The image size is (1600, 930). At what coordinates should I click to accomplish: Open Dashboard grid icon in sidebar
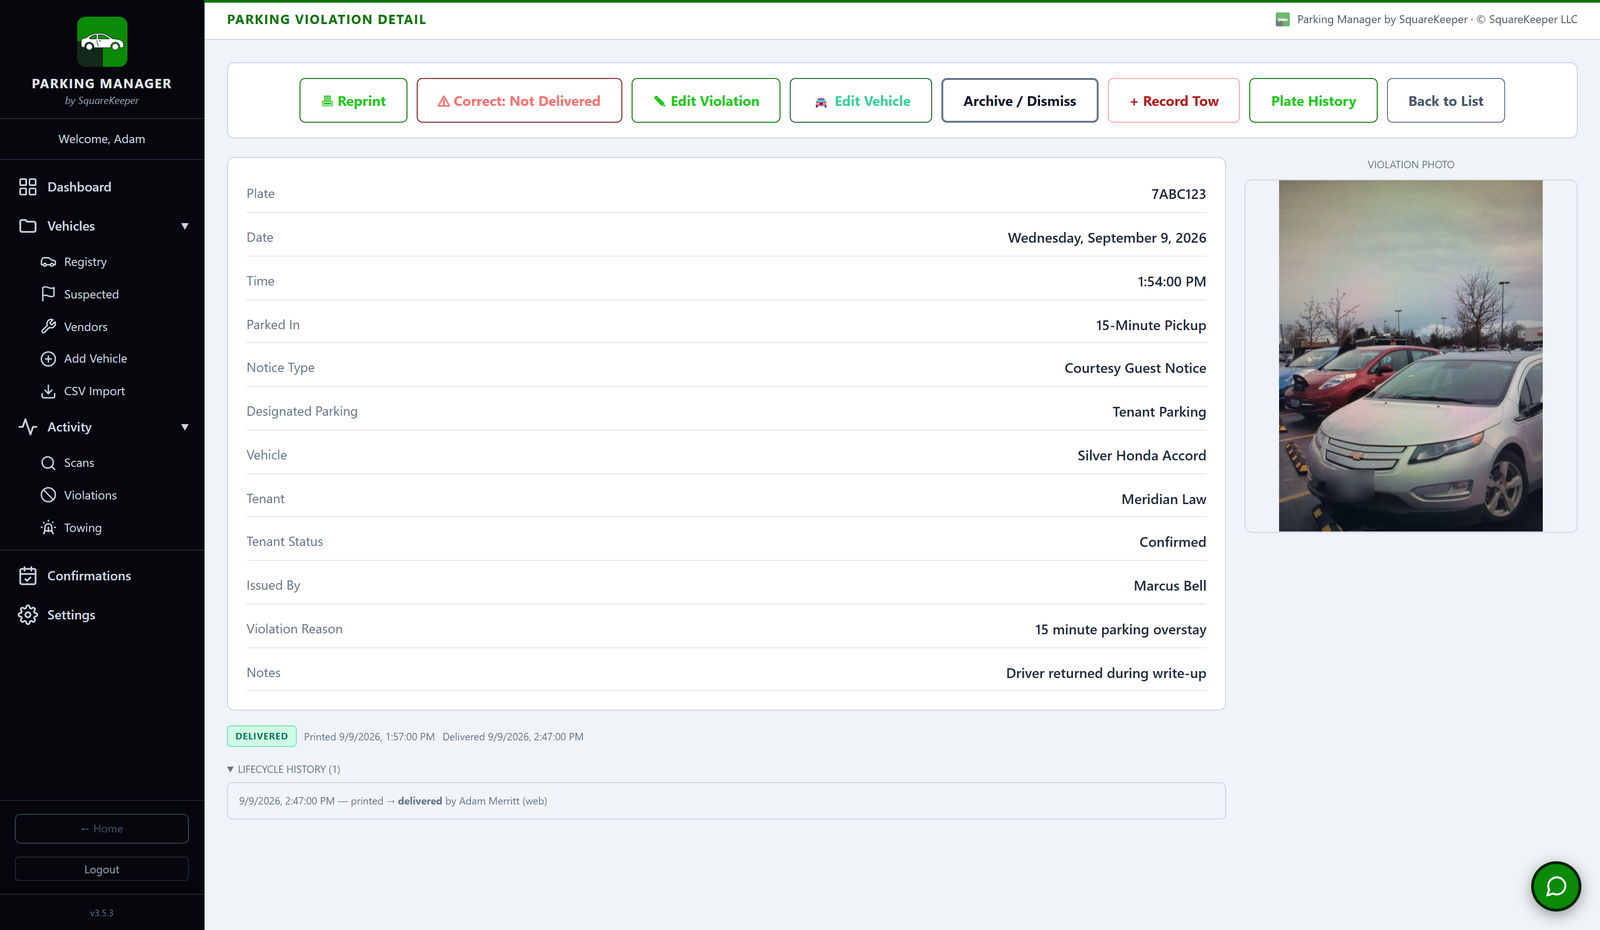pyautogui.click(x=28, y=187)
